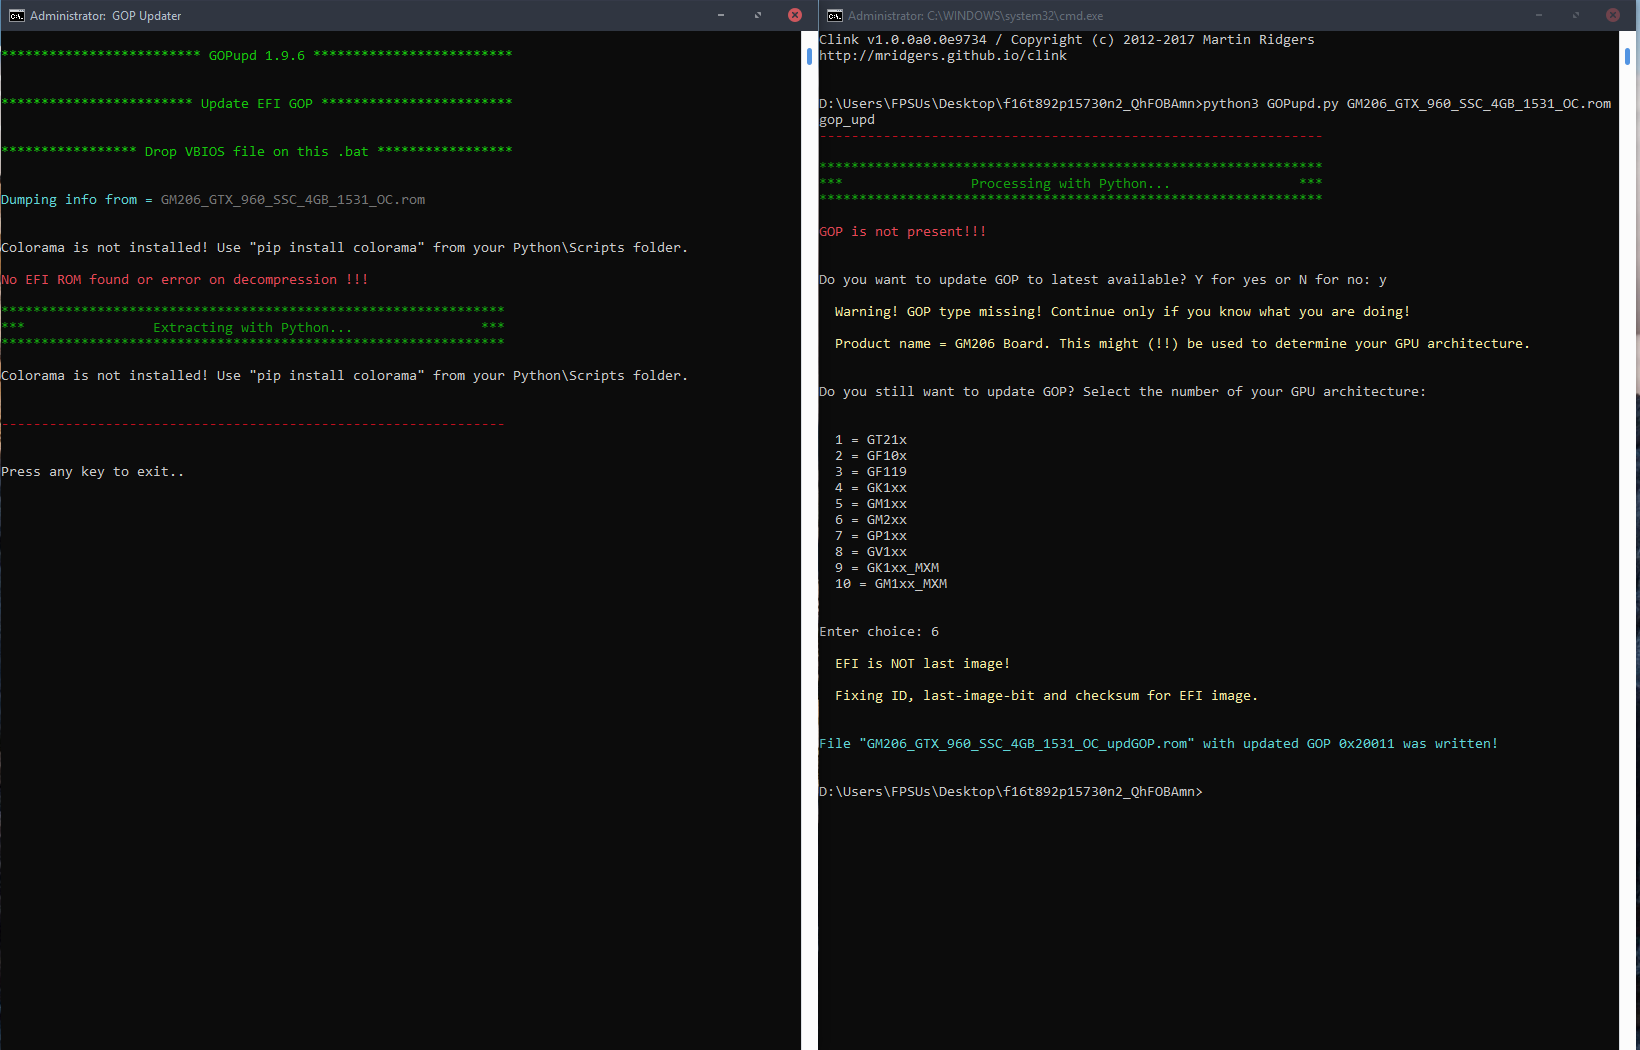Viewport: 1640px width, 1050px height.
Task: Click the red 'No EFI ROM found' error line
Action: point(185,280)
